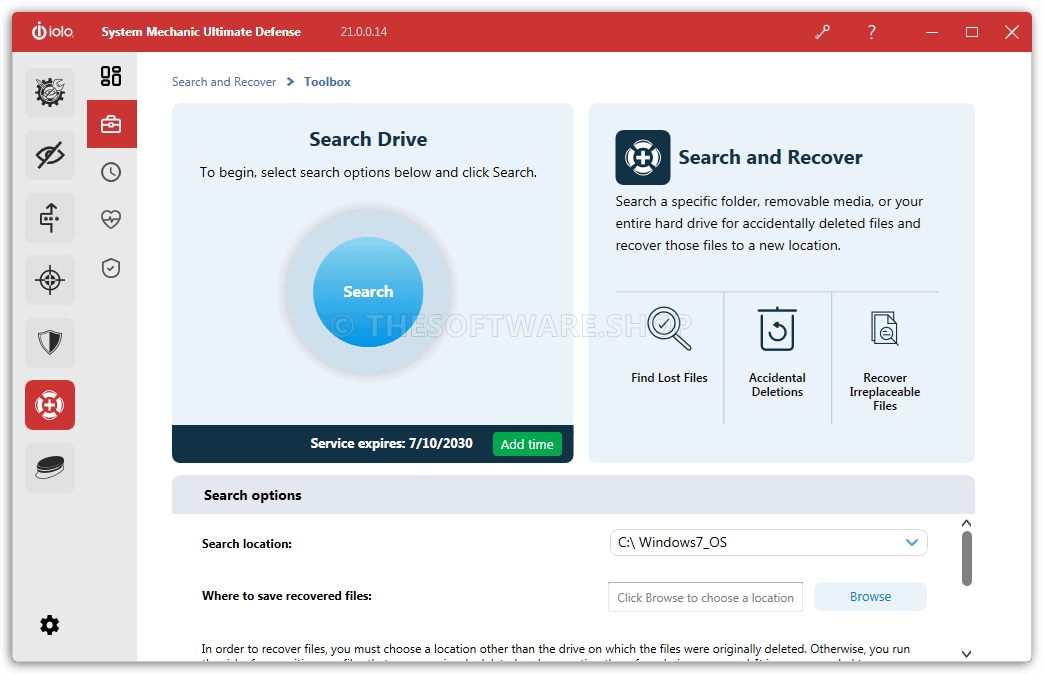Open the upward arrow sidebar icon
1044x674 pixels.
tap(50, 218)
